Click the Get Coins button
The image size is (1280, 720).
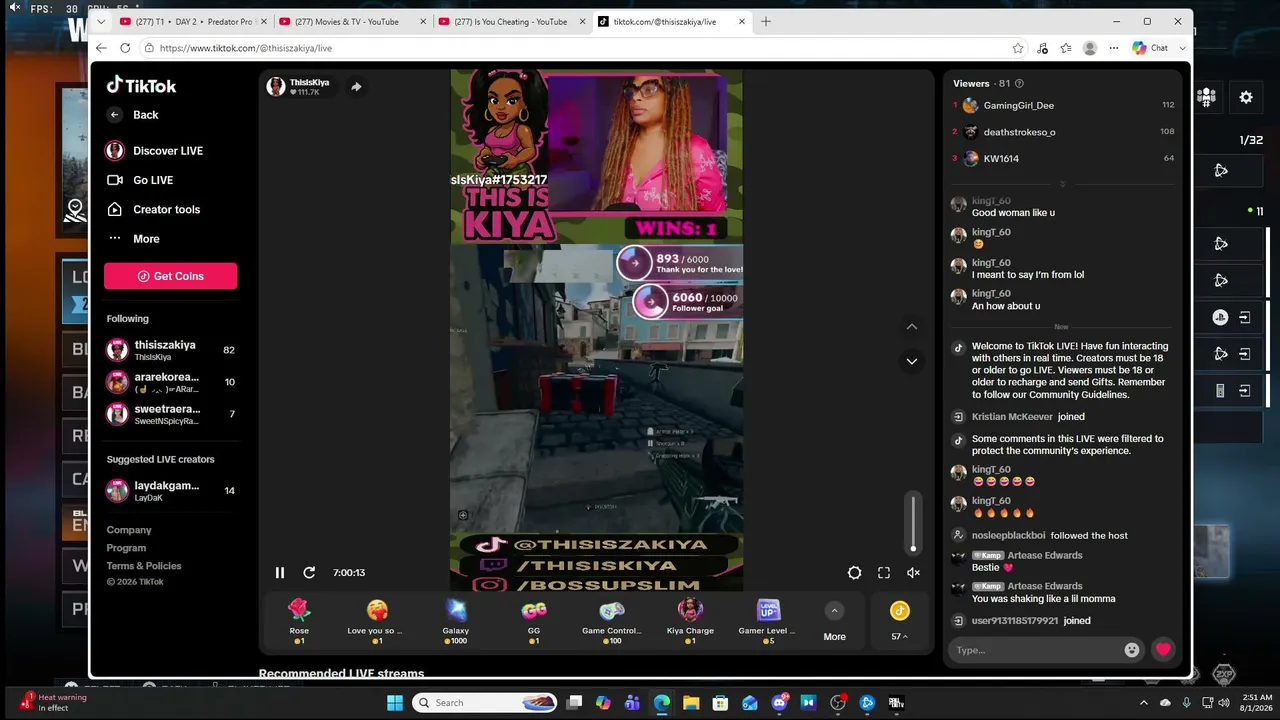pyautogui.click(x=171, y=276)
